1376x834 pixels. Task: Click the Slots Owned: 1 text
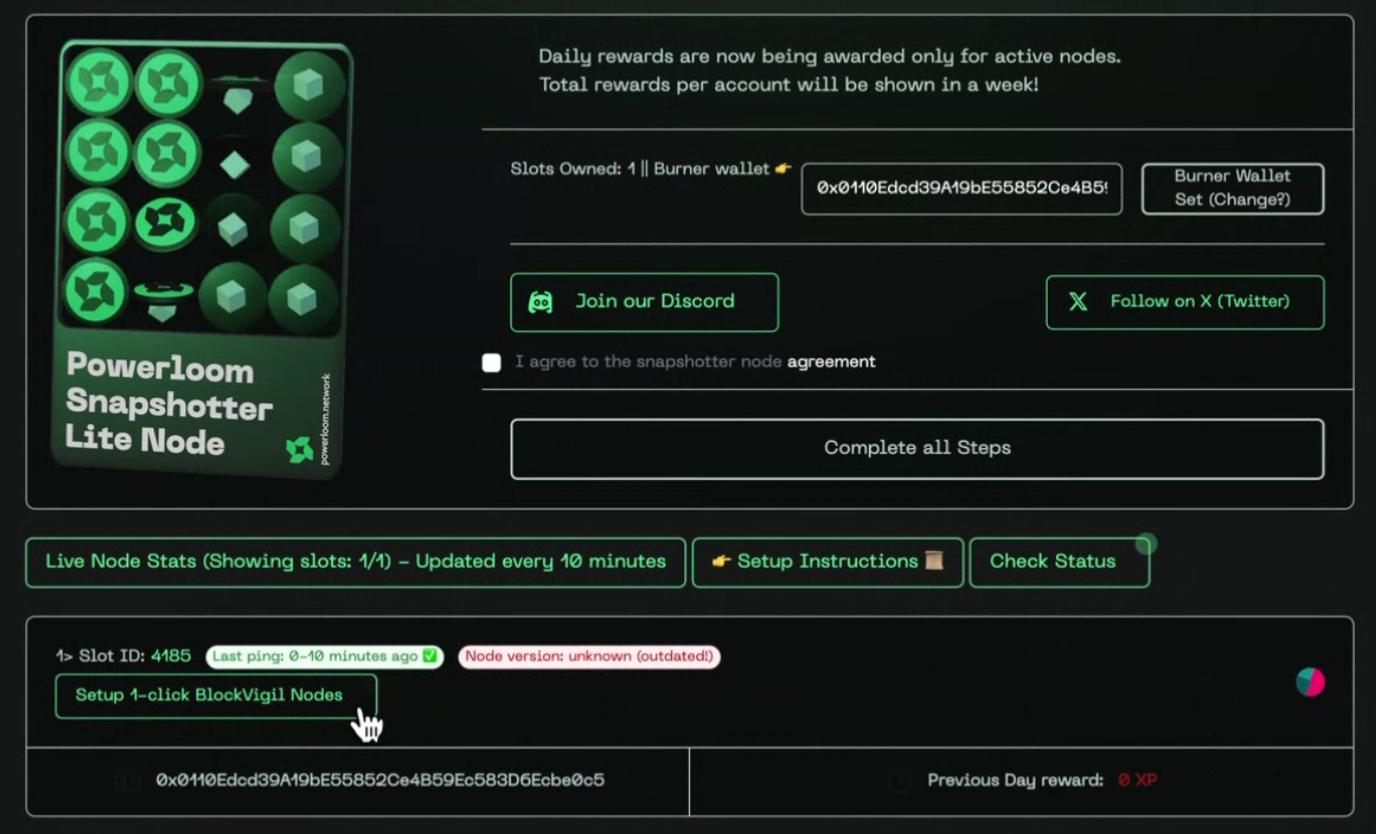pyautogui.click(x=573, y=169)
